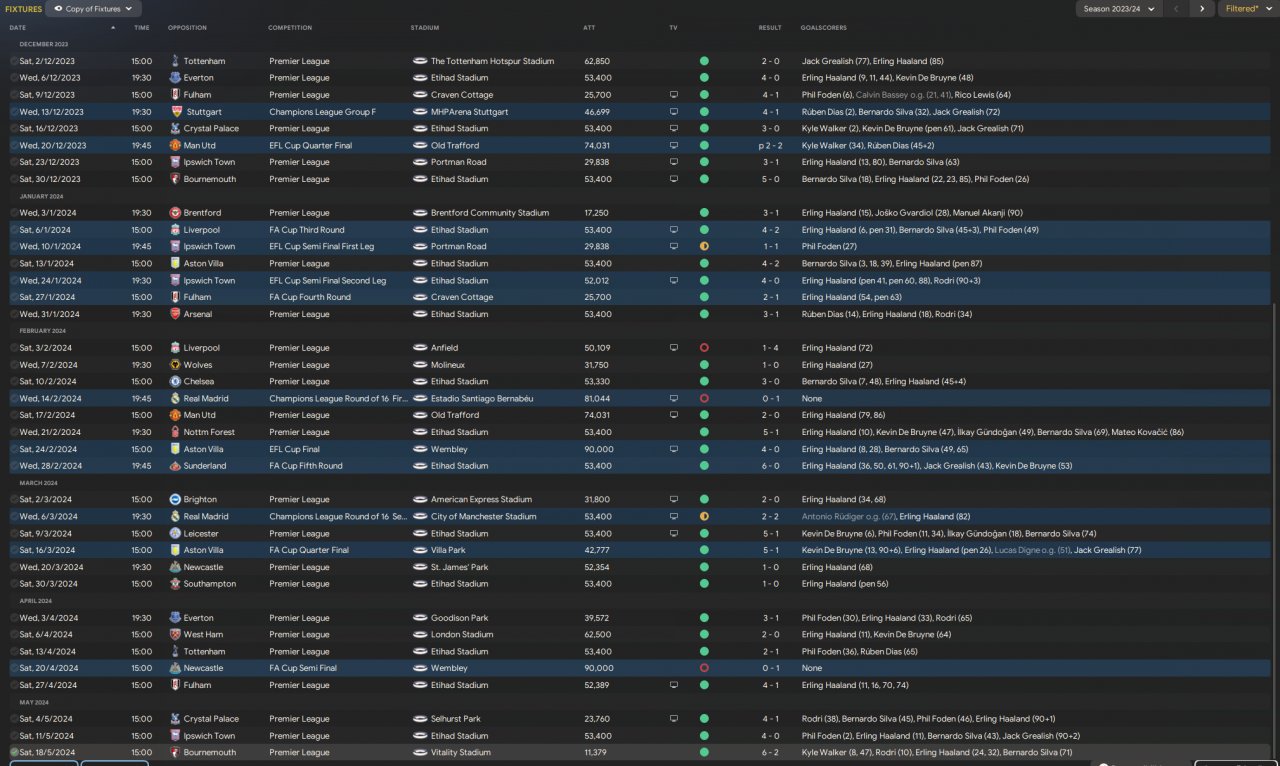Image resolution: width=1280 pixels, height=766 pixels.
Task: Tick the selector circle for Sat, 4/5/2024
Action: click(14, 719)
